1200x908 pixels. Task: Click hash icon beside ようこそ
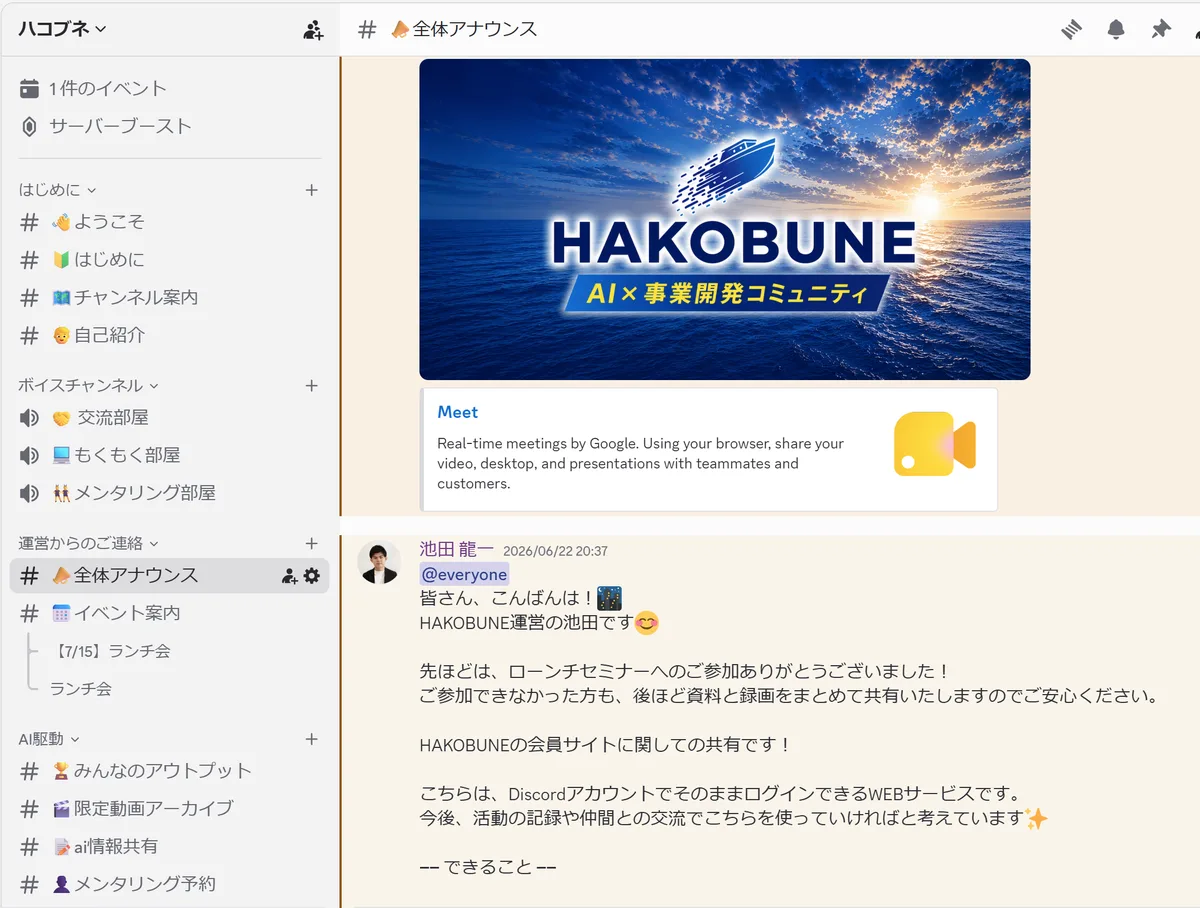tap(30, 222)
